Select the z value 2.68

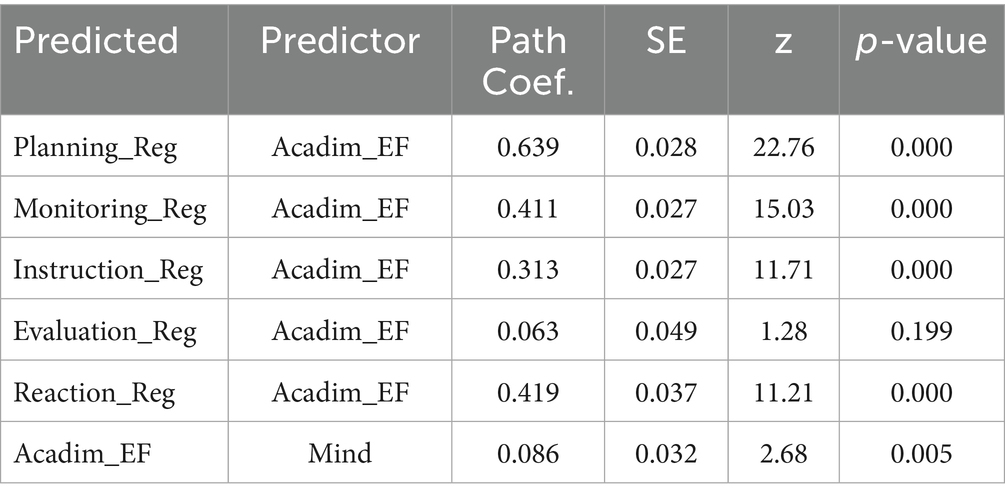pos(783,453)
